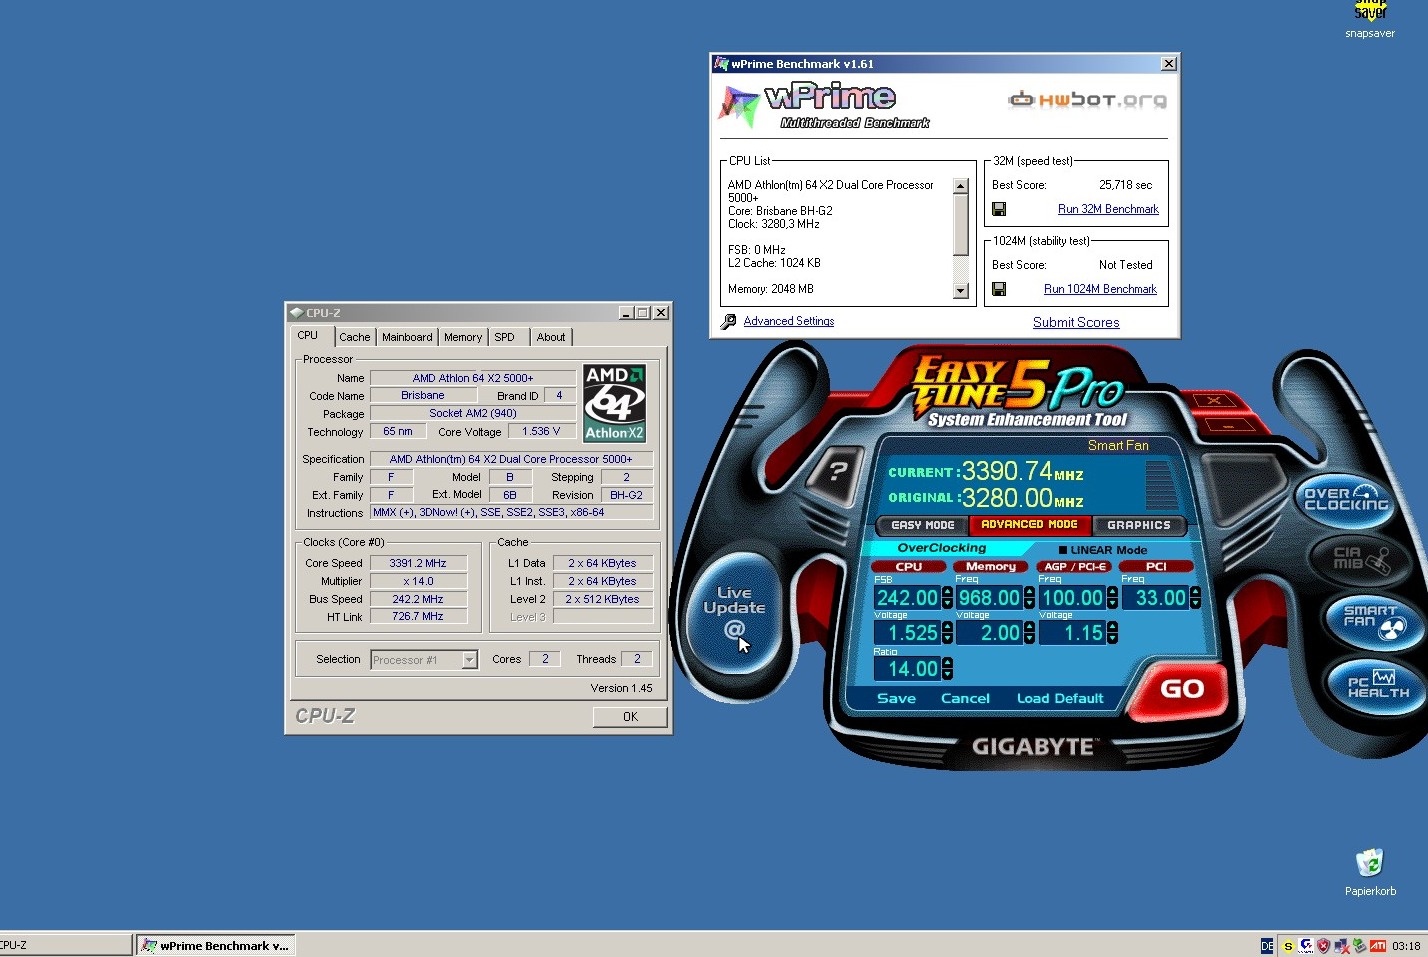Switch to the Mainboard tab in CPU-Z

[x=407, y=338]
